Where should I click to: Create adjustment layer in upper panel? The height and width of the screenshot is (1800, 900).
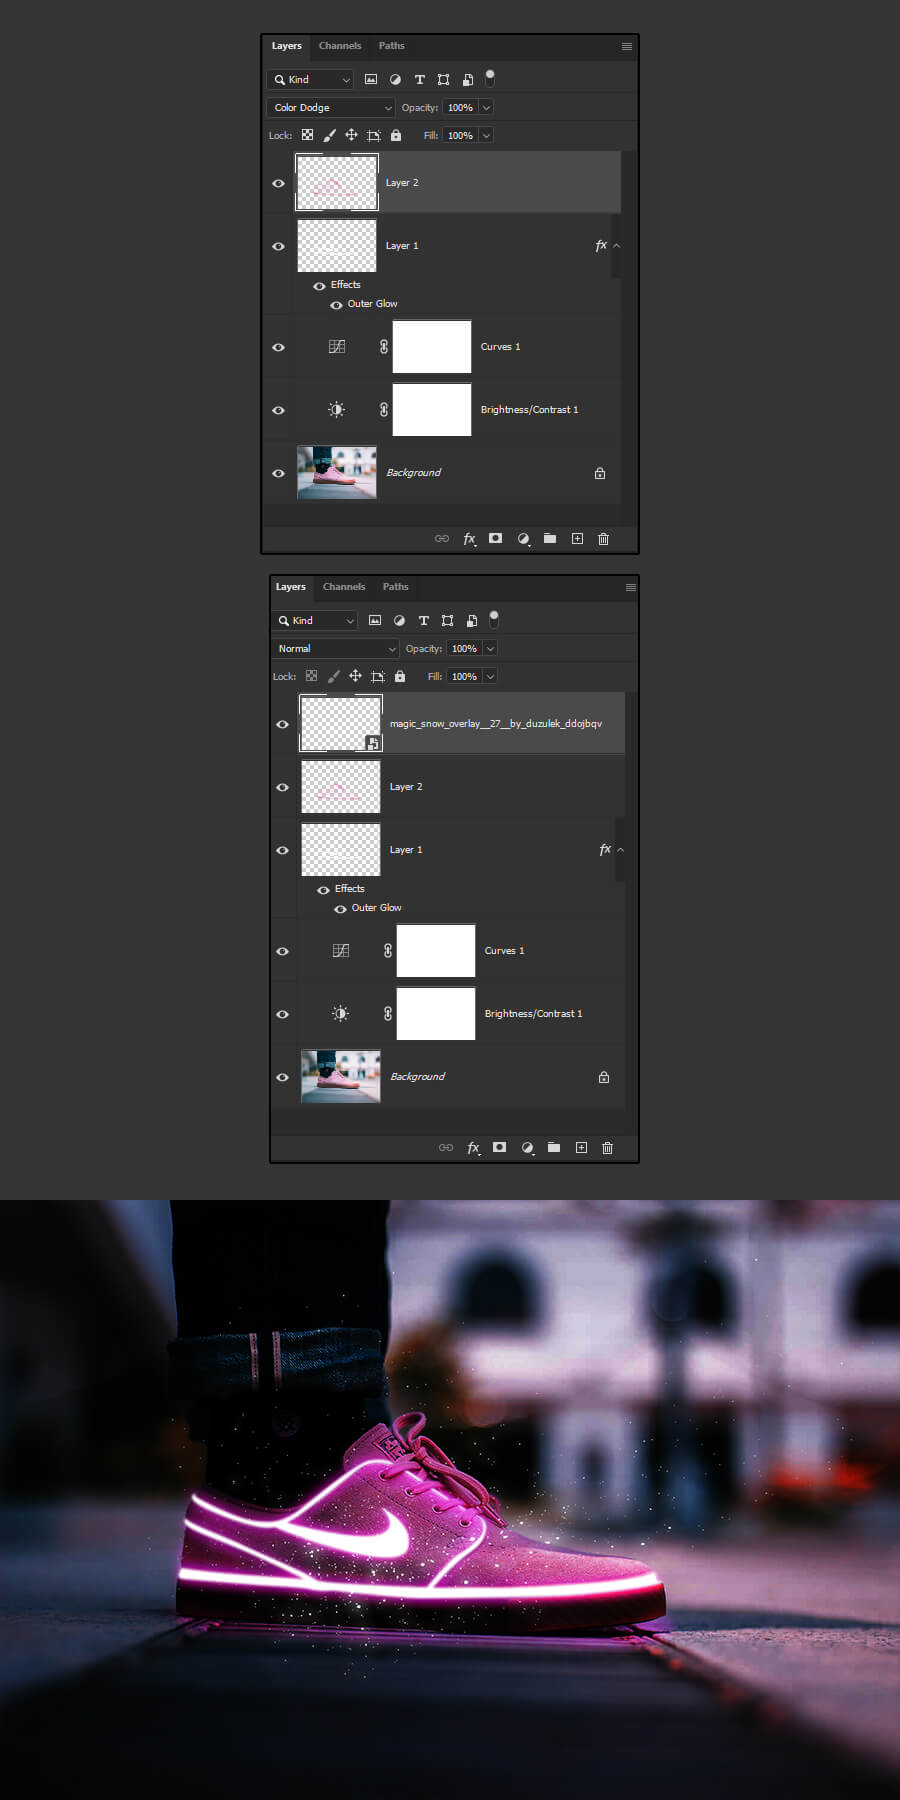[x=523, y=539]
